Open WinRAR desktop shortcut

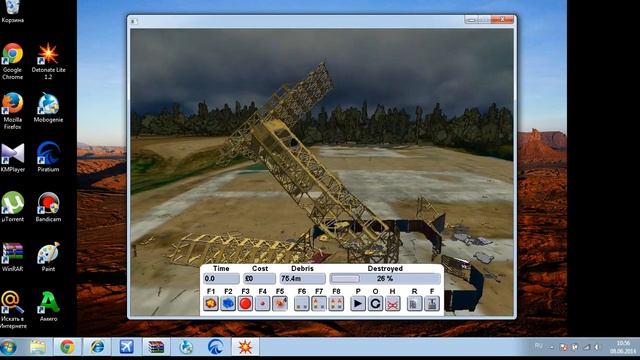pyautogui.click(x=12, y=257)
